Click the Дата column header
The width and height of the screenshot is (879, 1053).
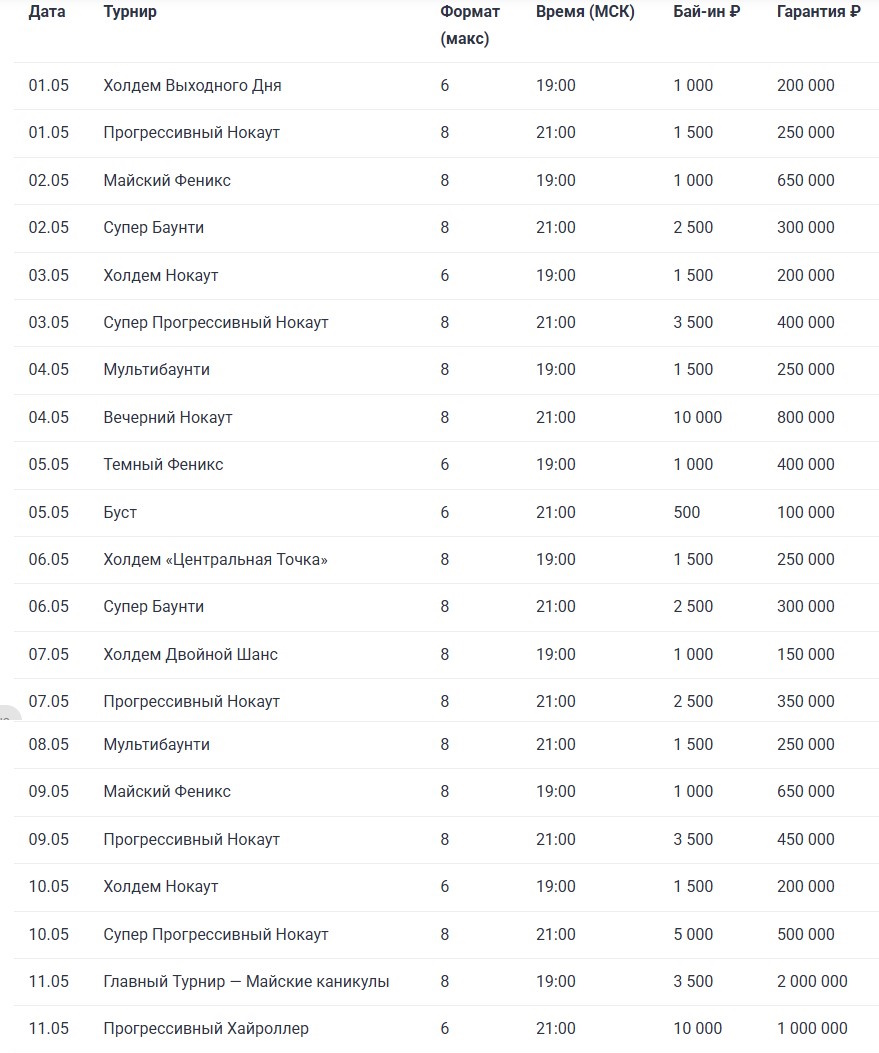pyautogui.click(x=47, y=11)
